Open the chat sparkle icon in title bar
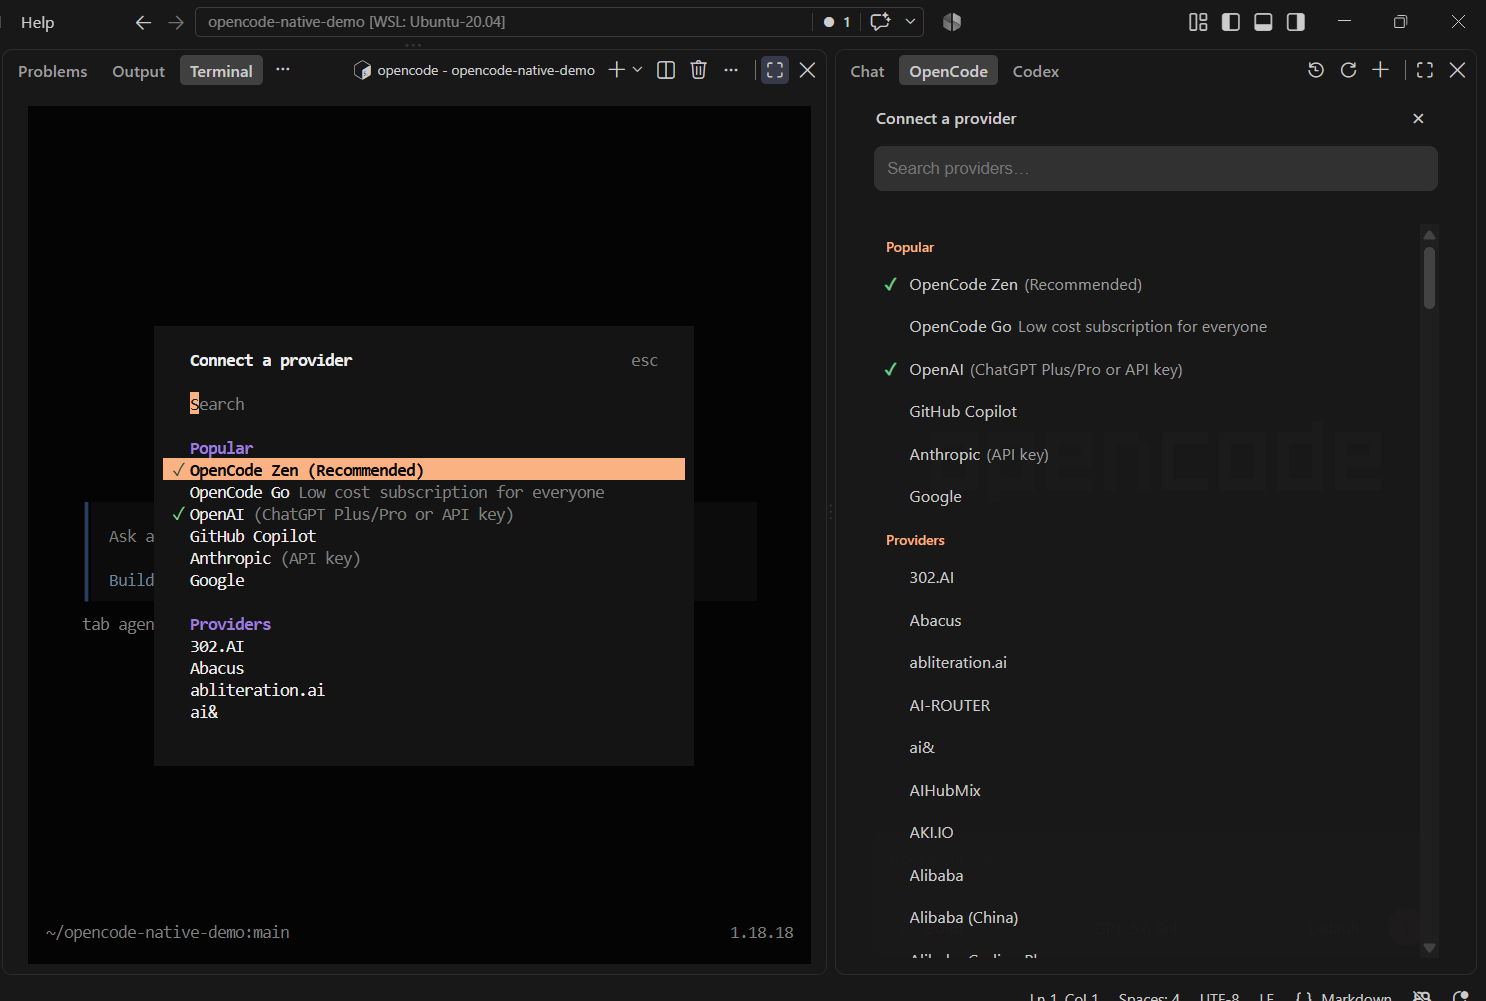 880,22
